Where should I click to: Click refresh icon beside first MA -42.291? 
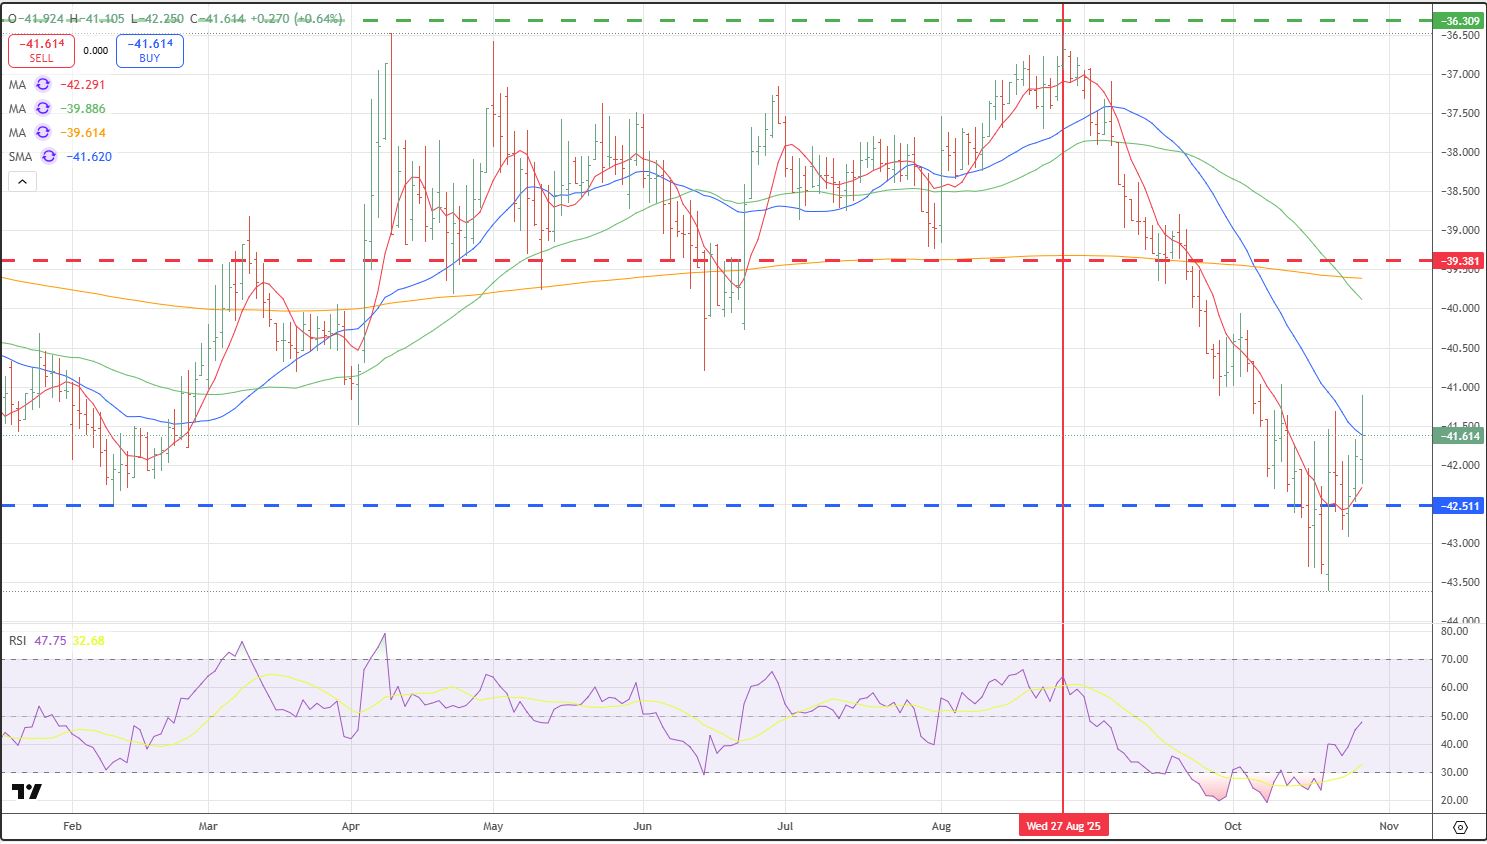click(43, 85)
